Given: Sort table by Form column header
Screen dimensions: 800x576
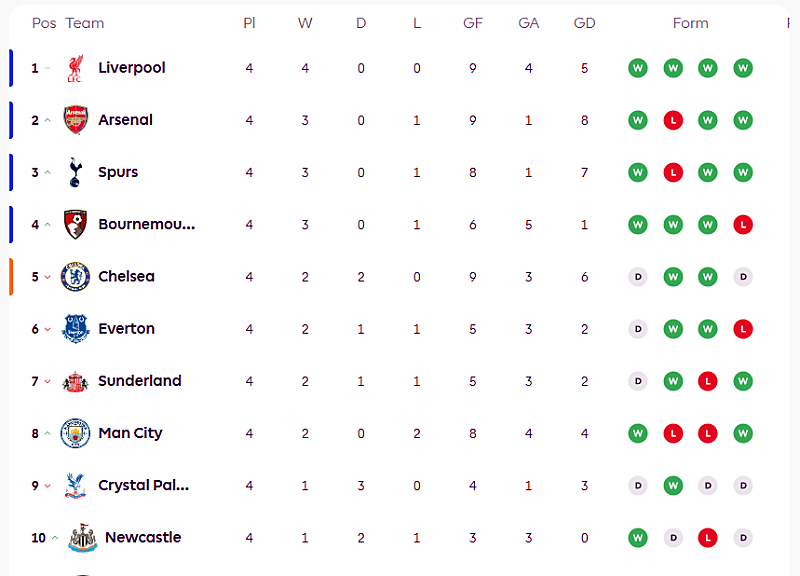Looking at the screenshot, I should pyautogui.click(x=690, y=23).
